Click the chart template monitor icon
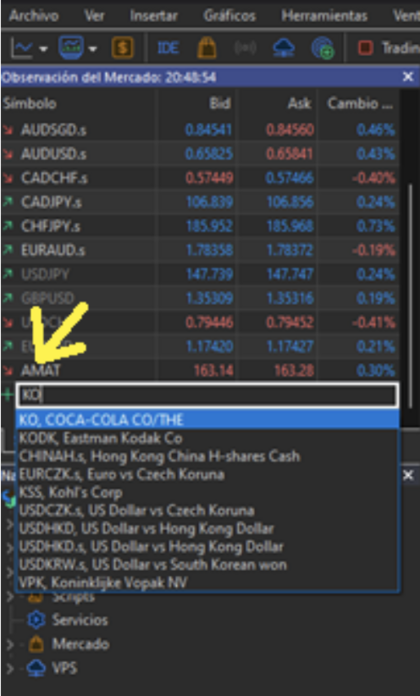 tap(71, 47)
